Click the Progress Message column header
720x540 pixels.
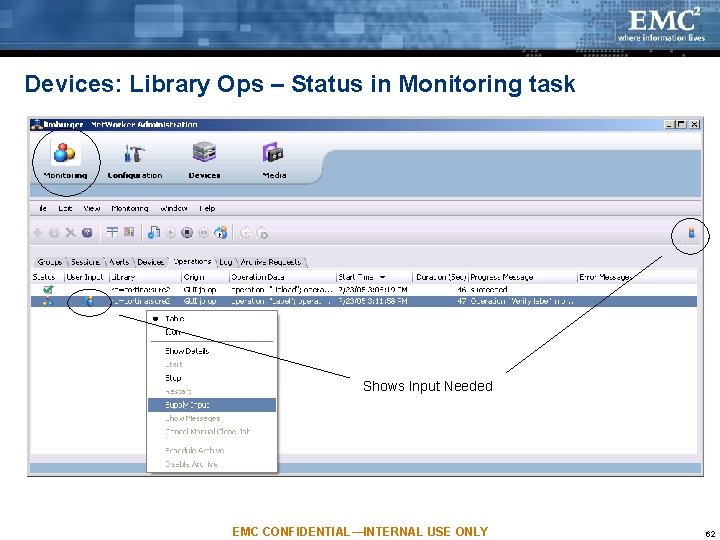tap(523, 277)
